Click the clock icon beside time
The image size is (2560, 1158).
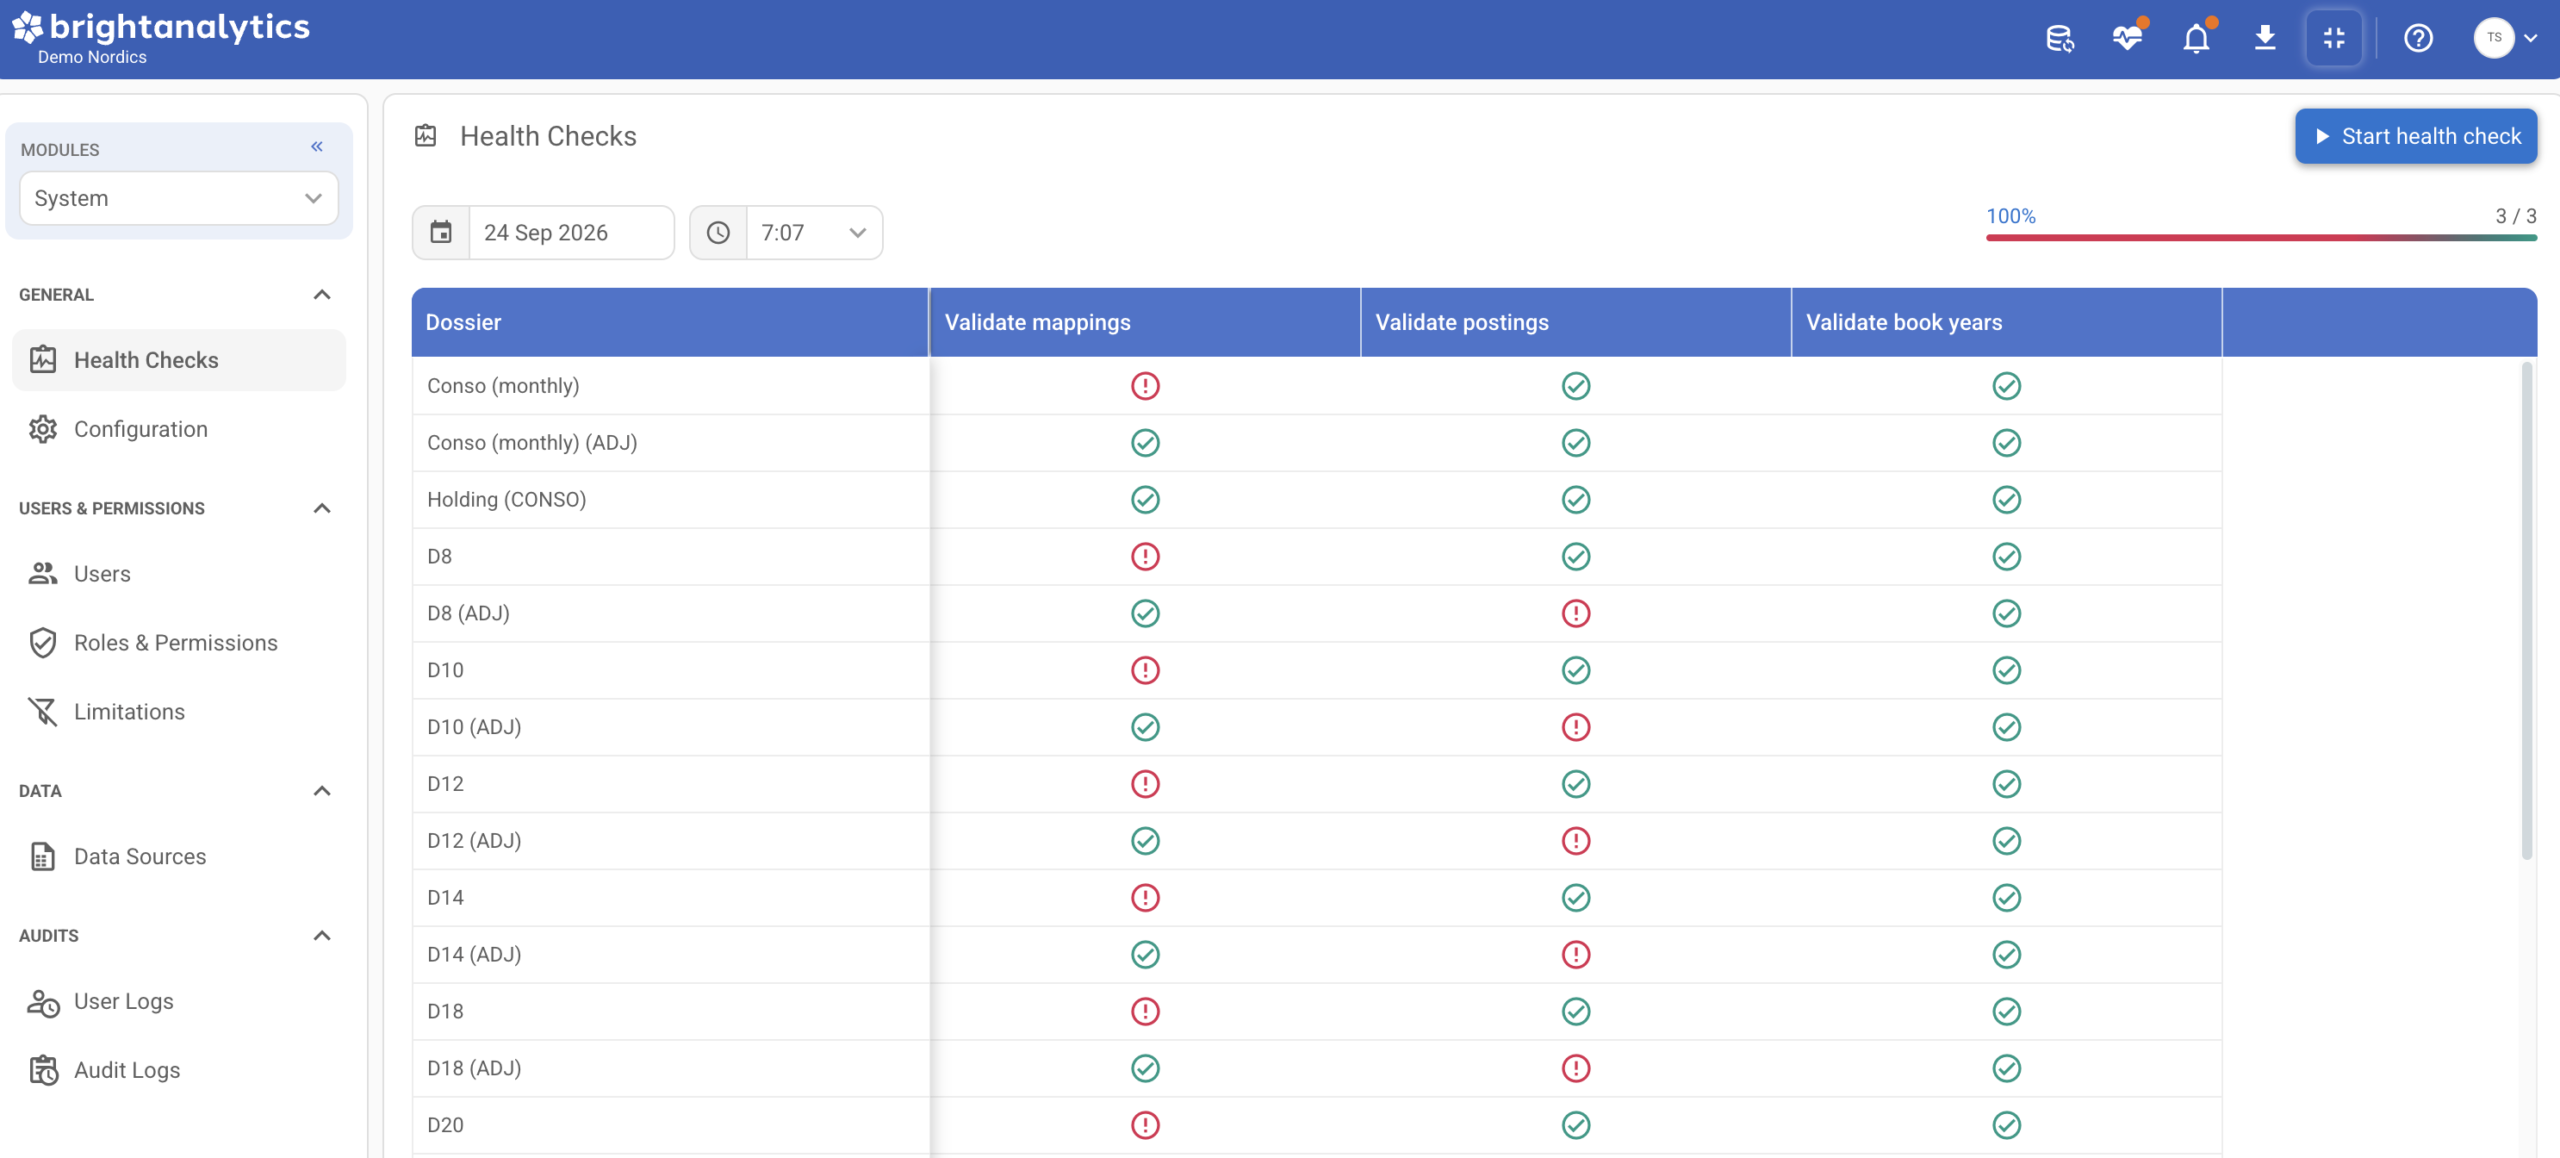tap(718, 233)
